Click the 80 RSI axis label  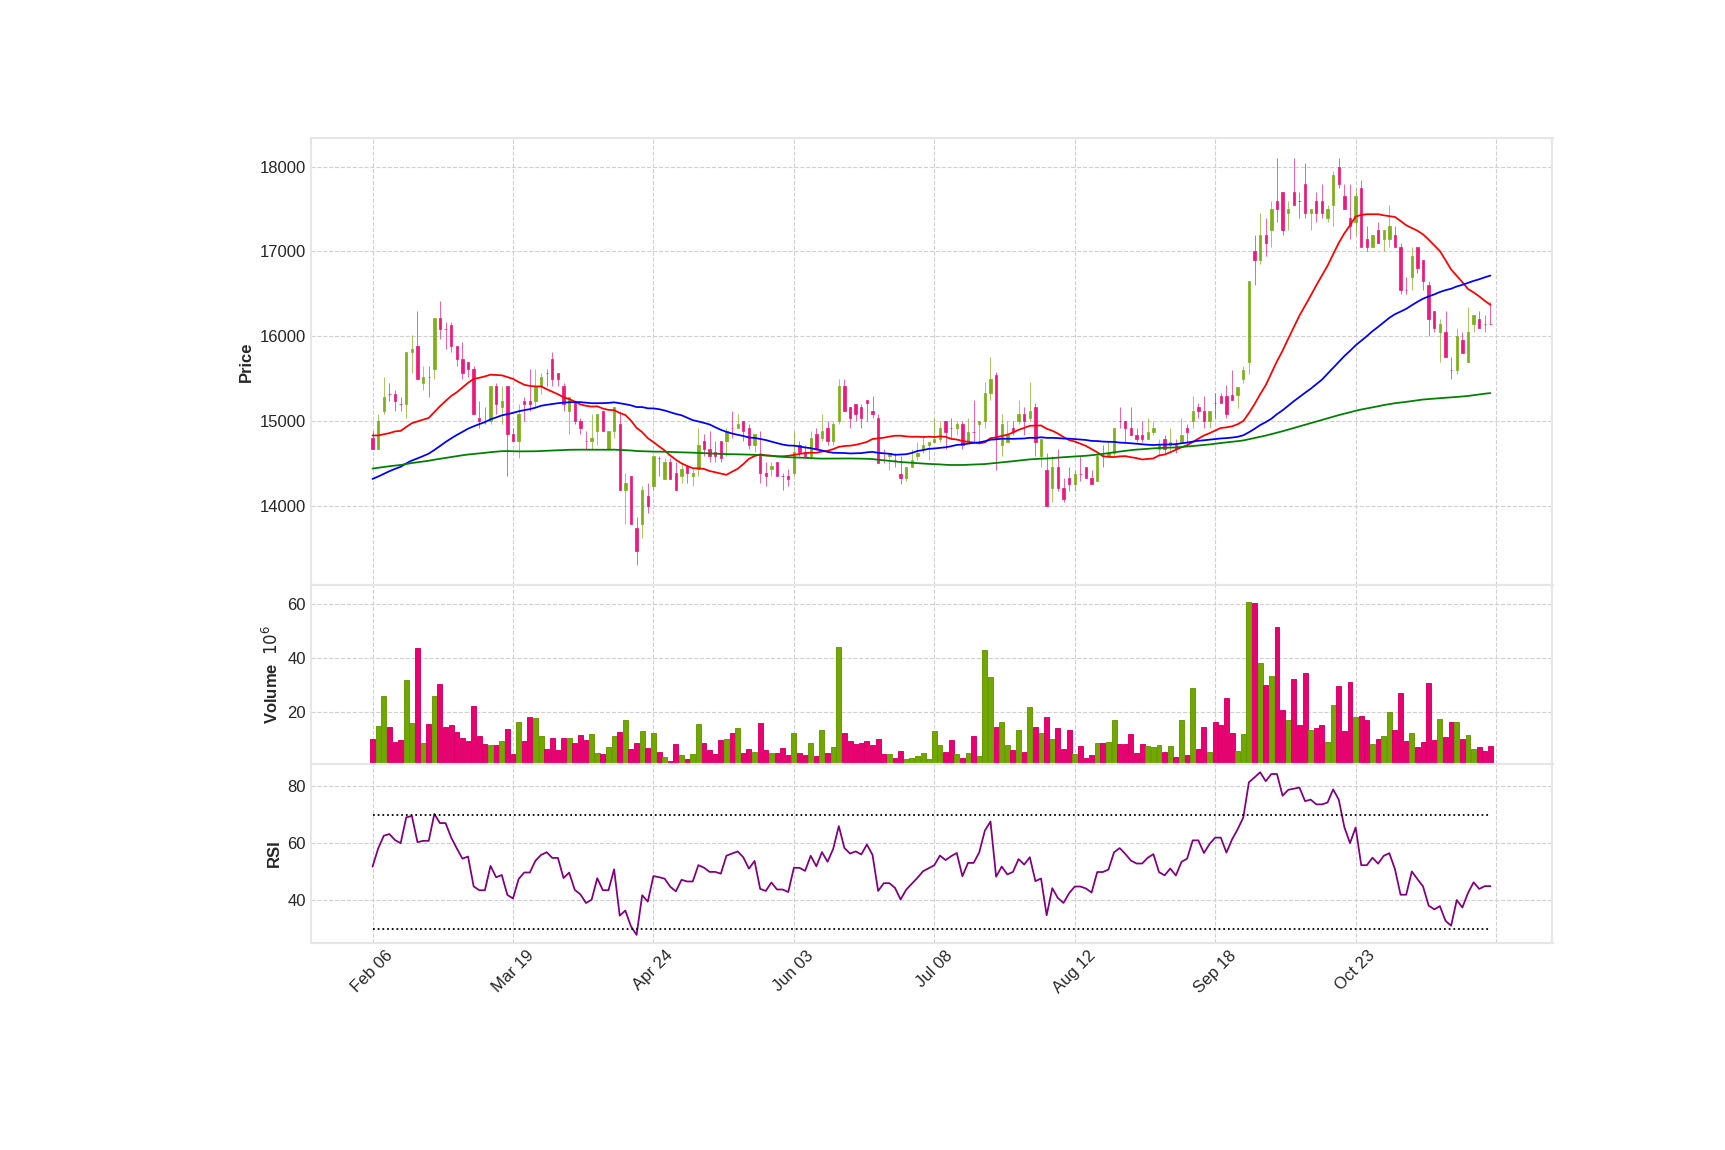tap(296, 786)
